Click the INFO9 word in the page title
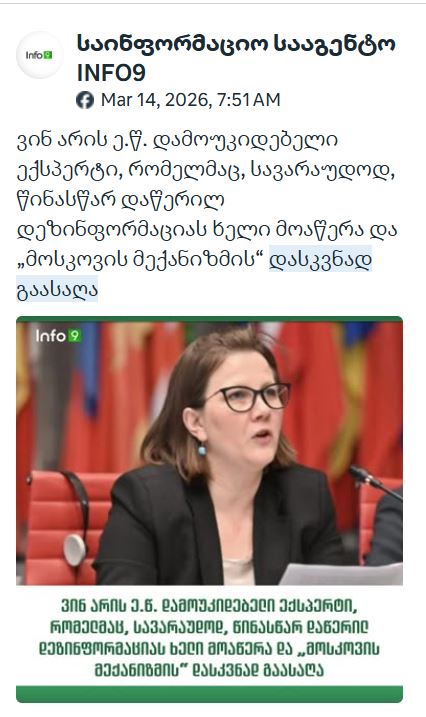 (111, 73)
